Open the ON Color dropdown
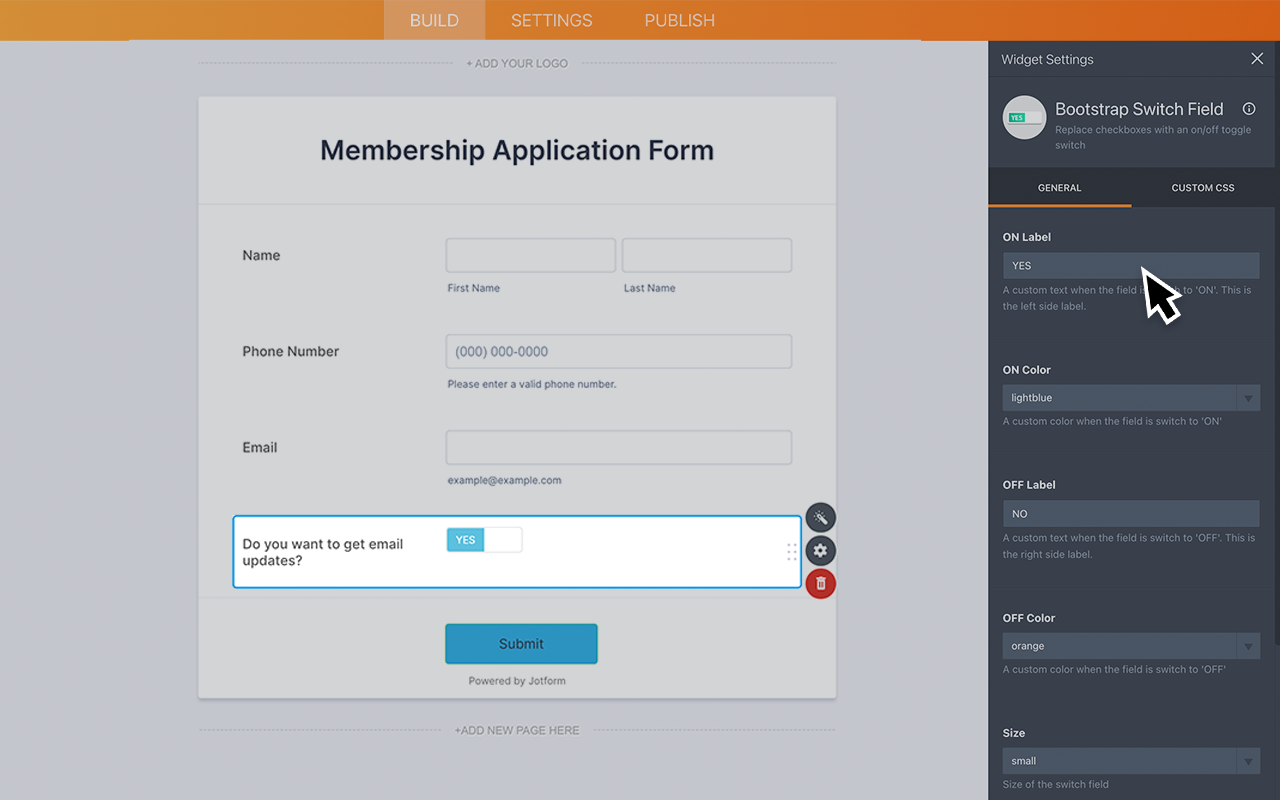This screenshot has width=1280, height=800. (1248, 397)
